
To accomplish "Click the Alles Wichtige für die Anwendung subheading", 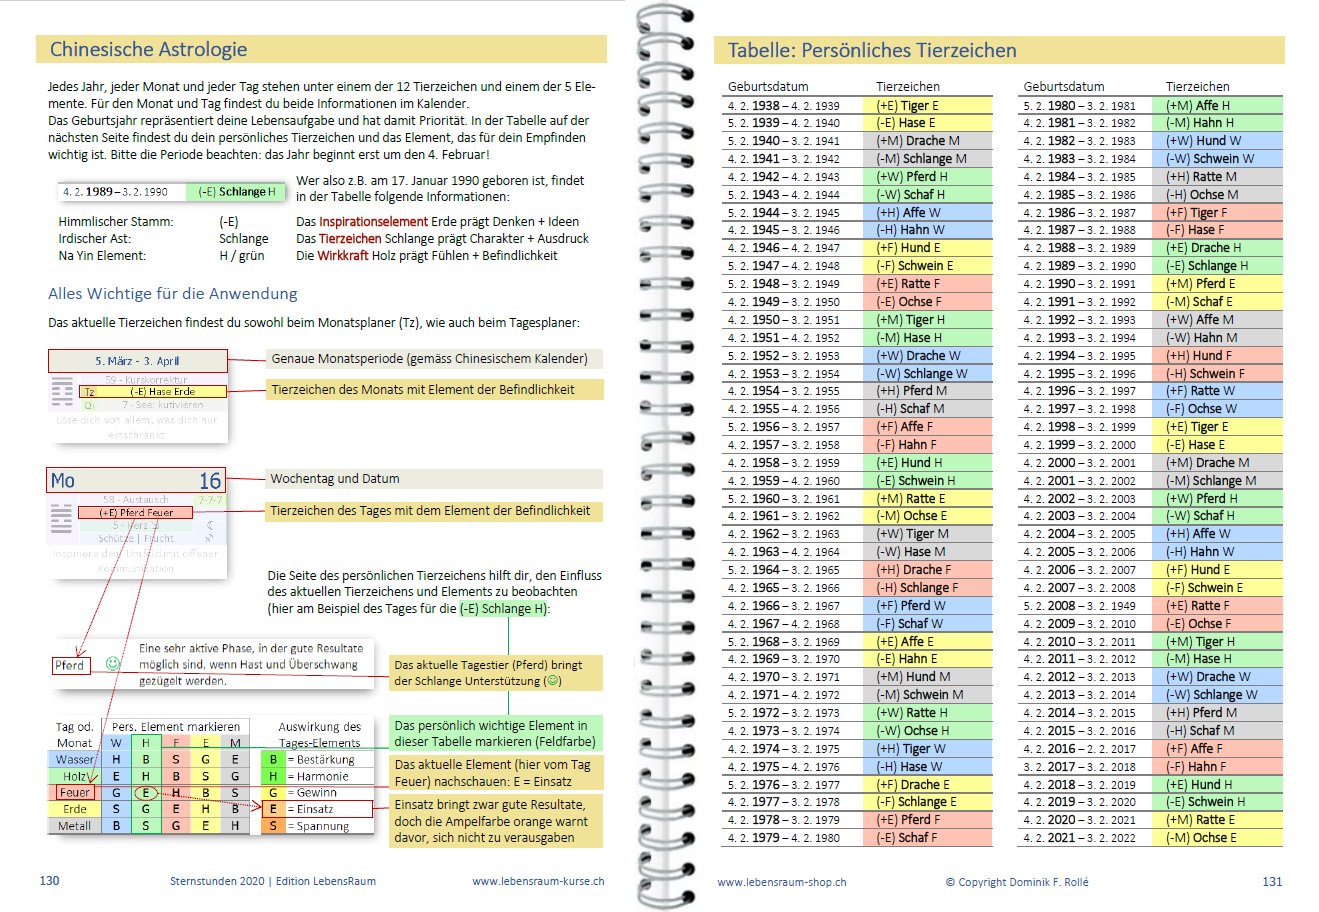I will (173, 293).
